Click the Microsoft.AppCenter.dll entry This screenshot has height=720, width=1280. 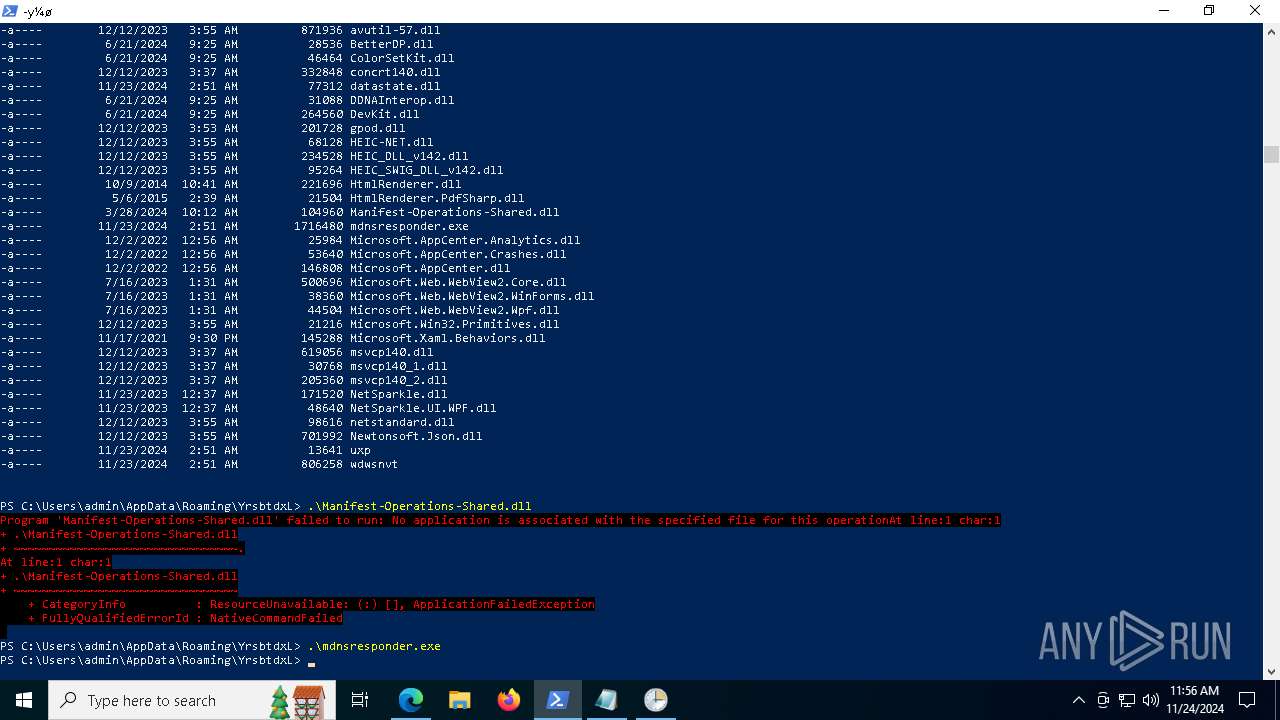tap(430, 268)
